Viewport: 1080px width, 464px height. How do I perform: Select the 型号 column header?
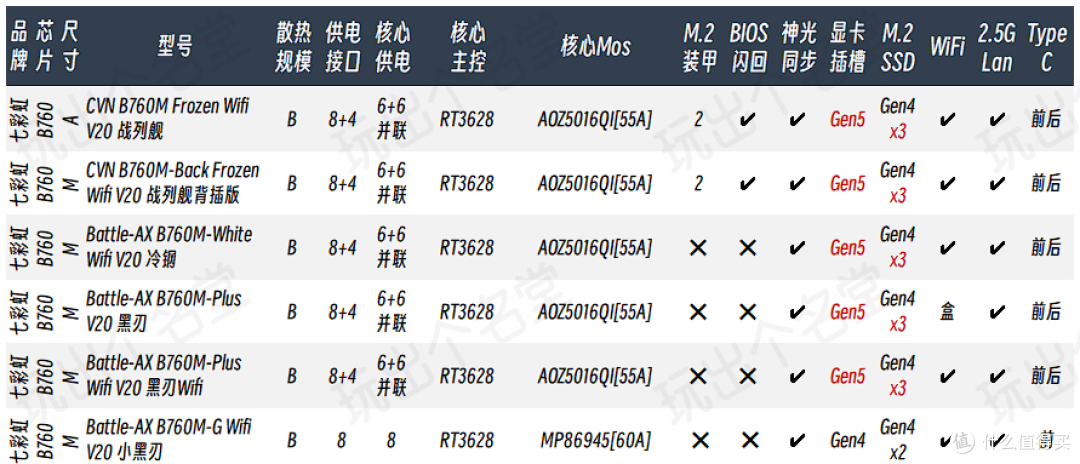[174, 47]
